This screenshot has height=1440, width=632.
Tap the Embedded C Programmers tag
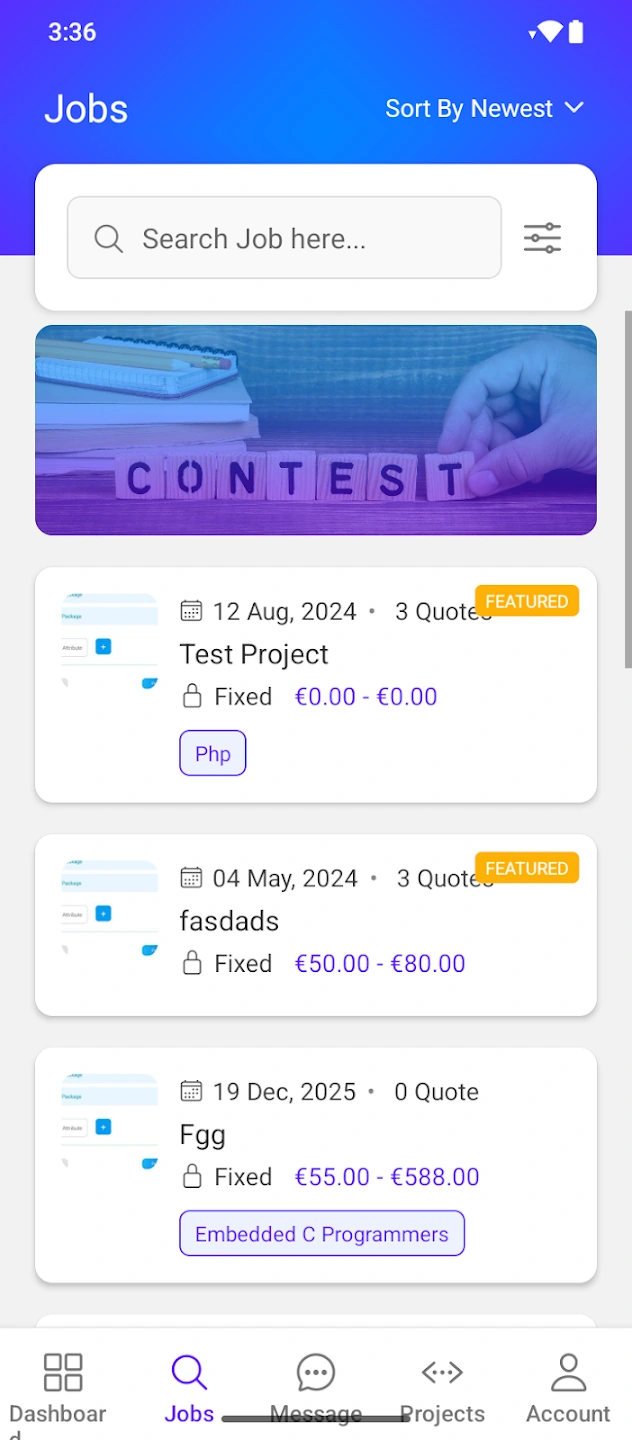[322, 1234]
